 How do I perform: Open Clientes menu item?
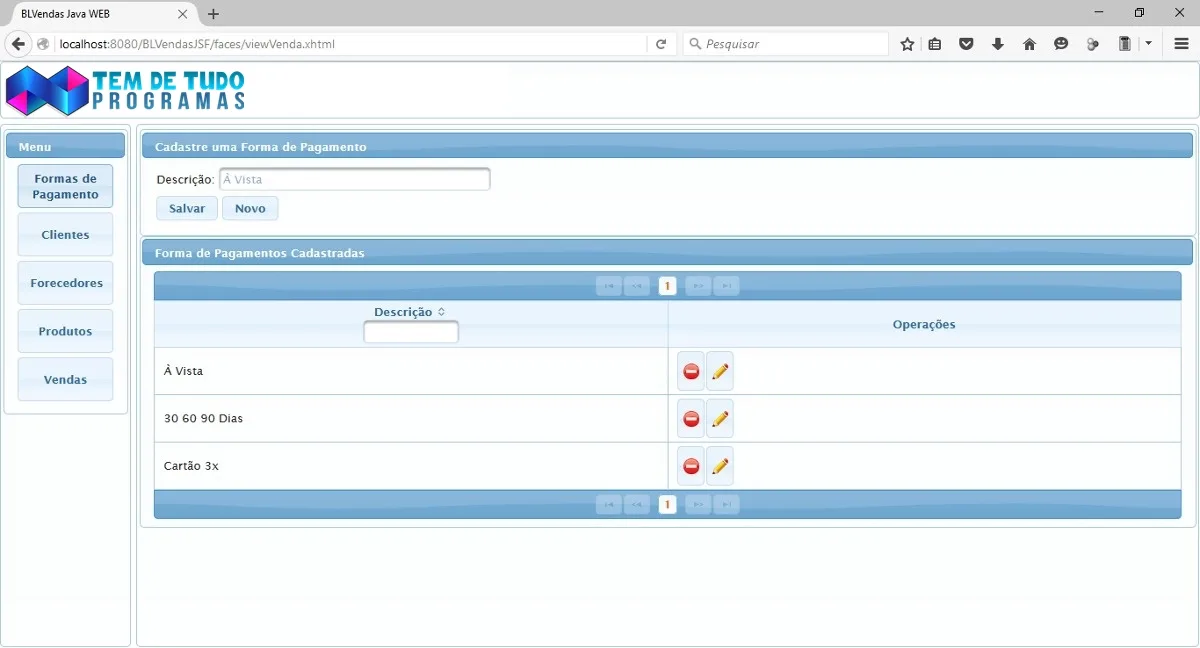[65, 235]
